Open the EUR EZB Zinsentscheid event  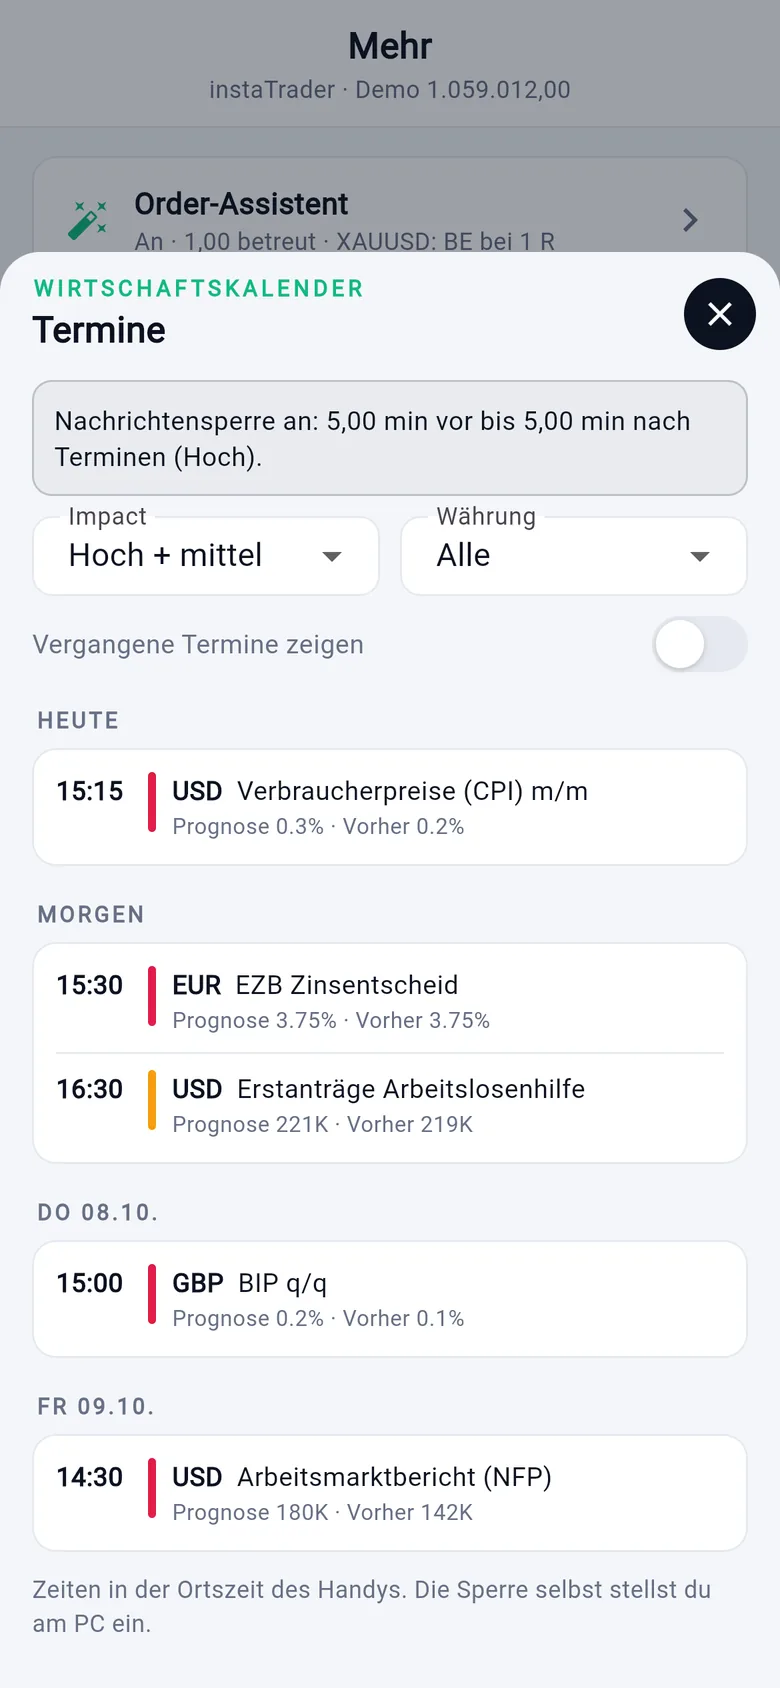pos(390,1001)
